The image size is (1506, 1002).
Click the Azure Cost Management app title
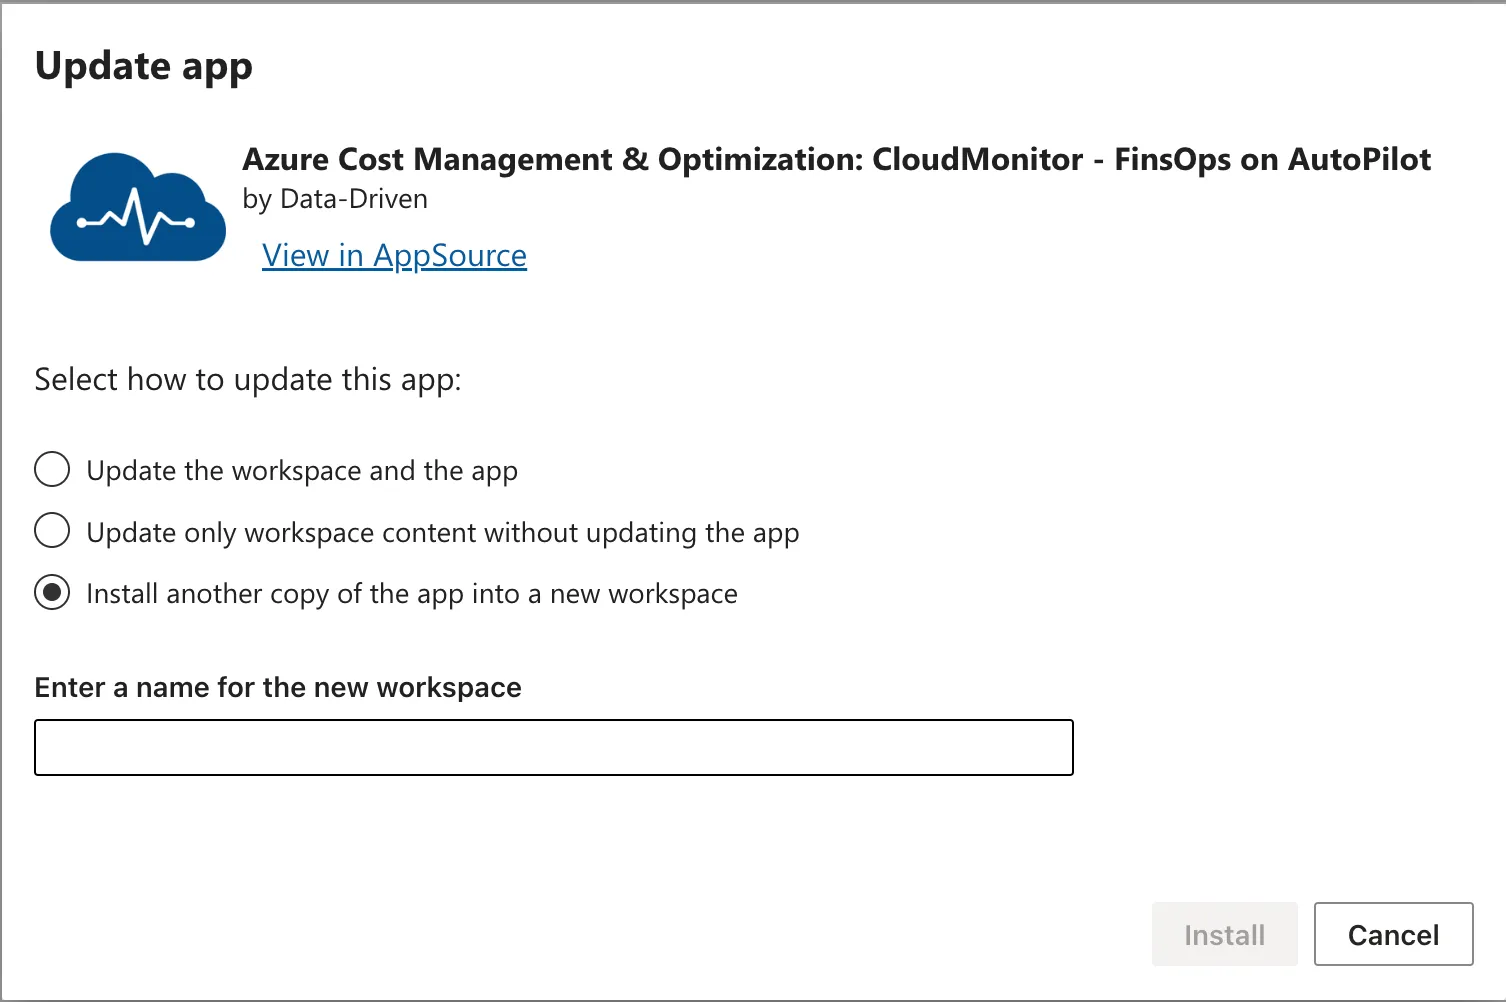(x=836, y=160)
